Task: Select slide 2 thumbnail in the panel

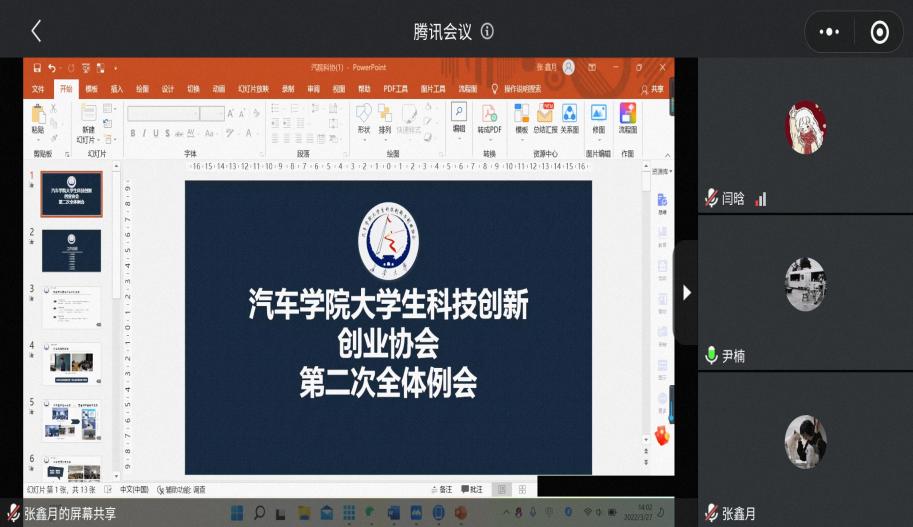Action: coord(70,250)
